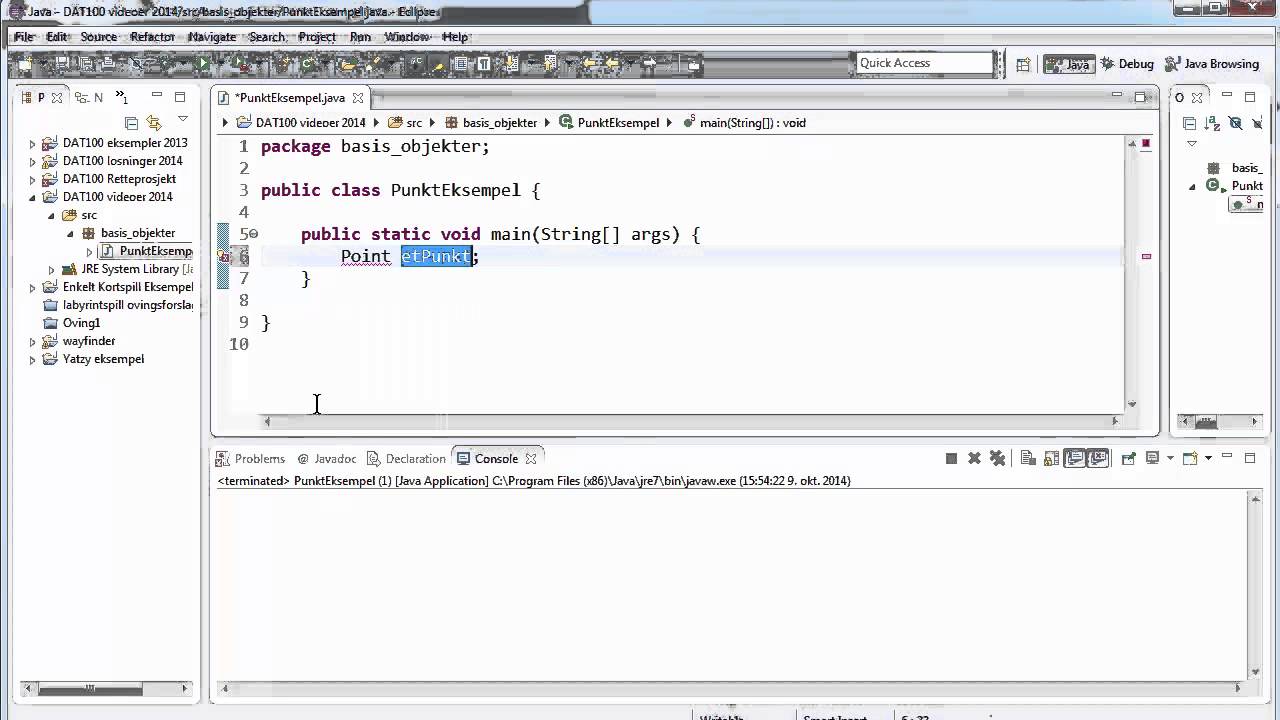Close the PunktEksempel.java editor tab
This screenshot has height=720, width=1280.
[x=358, y=98]
